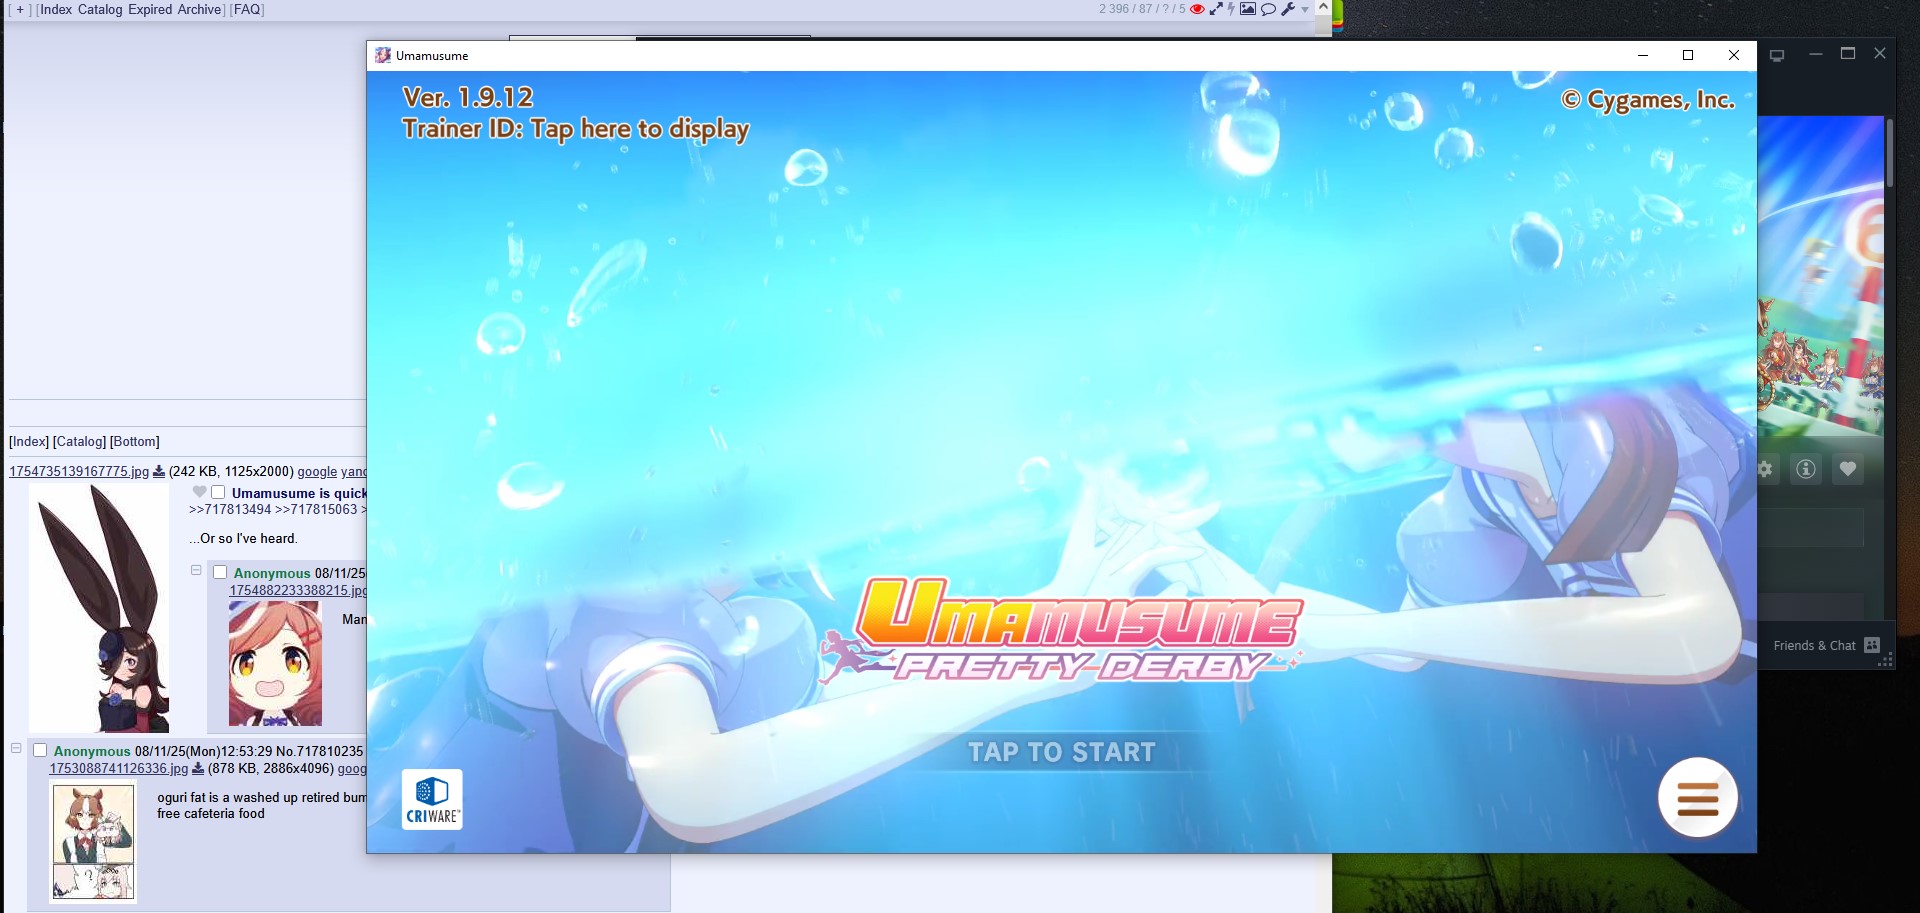Download the 1753088741126336.jpg file icon
Image resolution: width=1920 pixels, height=913 pixels.
click(x=197, y=768)
